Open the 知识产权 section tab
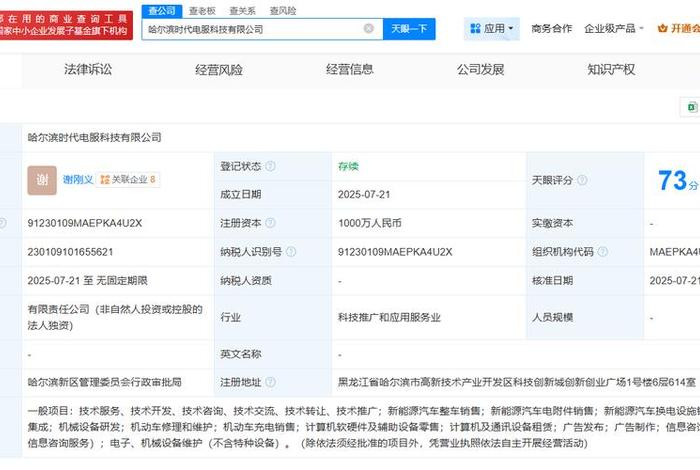The image size is (700, 470). (611, 69)
